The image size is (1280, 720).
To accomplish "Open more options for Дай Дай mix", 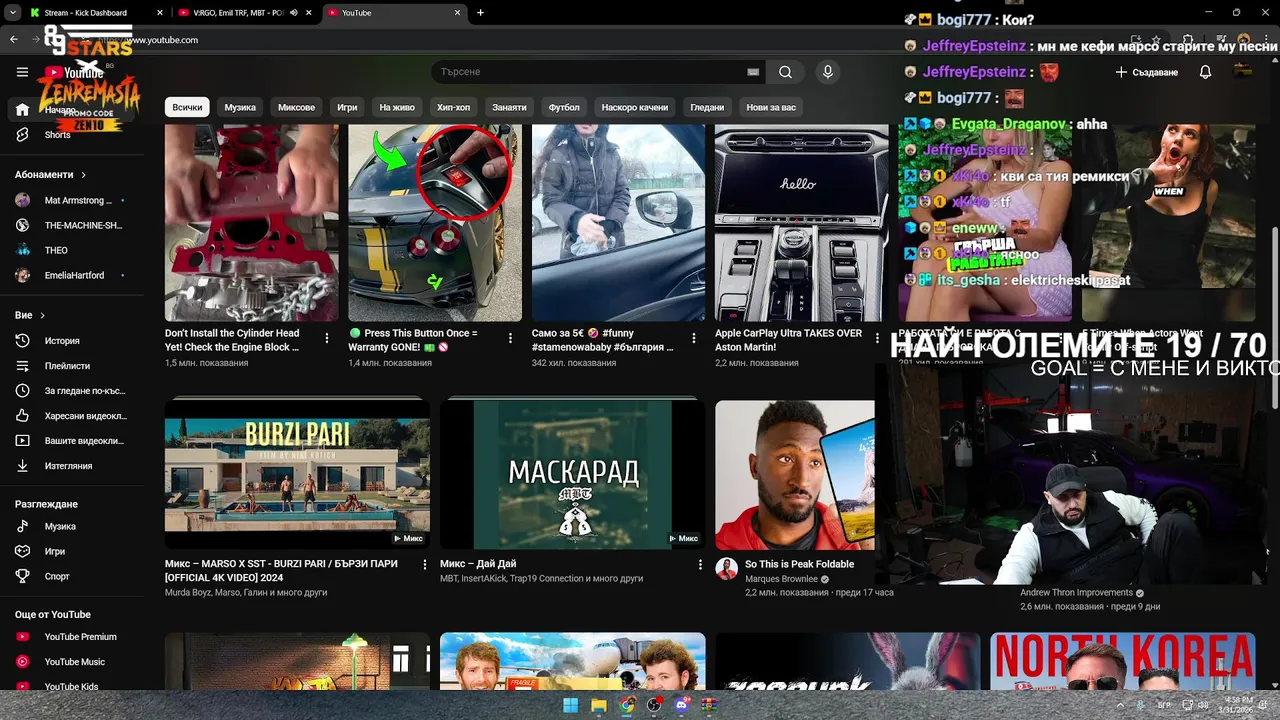I will click(x=700, y=565).
